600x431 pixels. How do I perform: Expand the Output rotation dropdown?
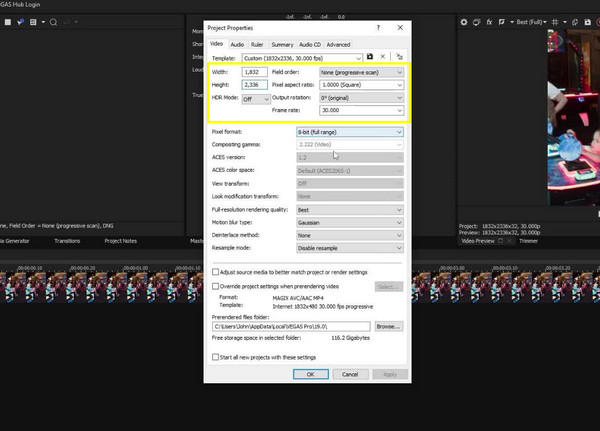click(399, 98)
